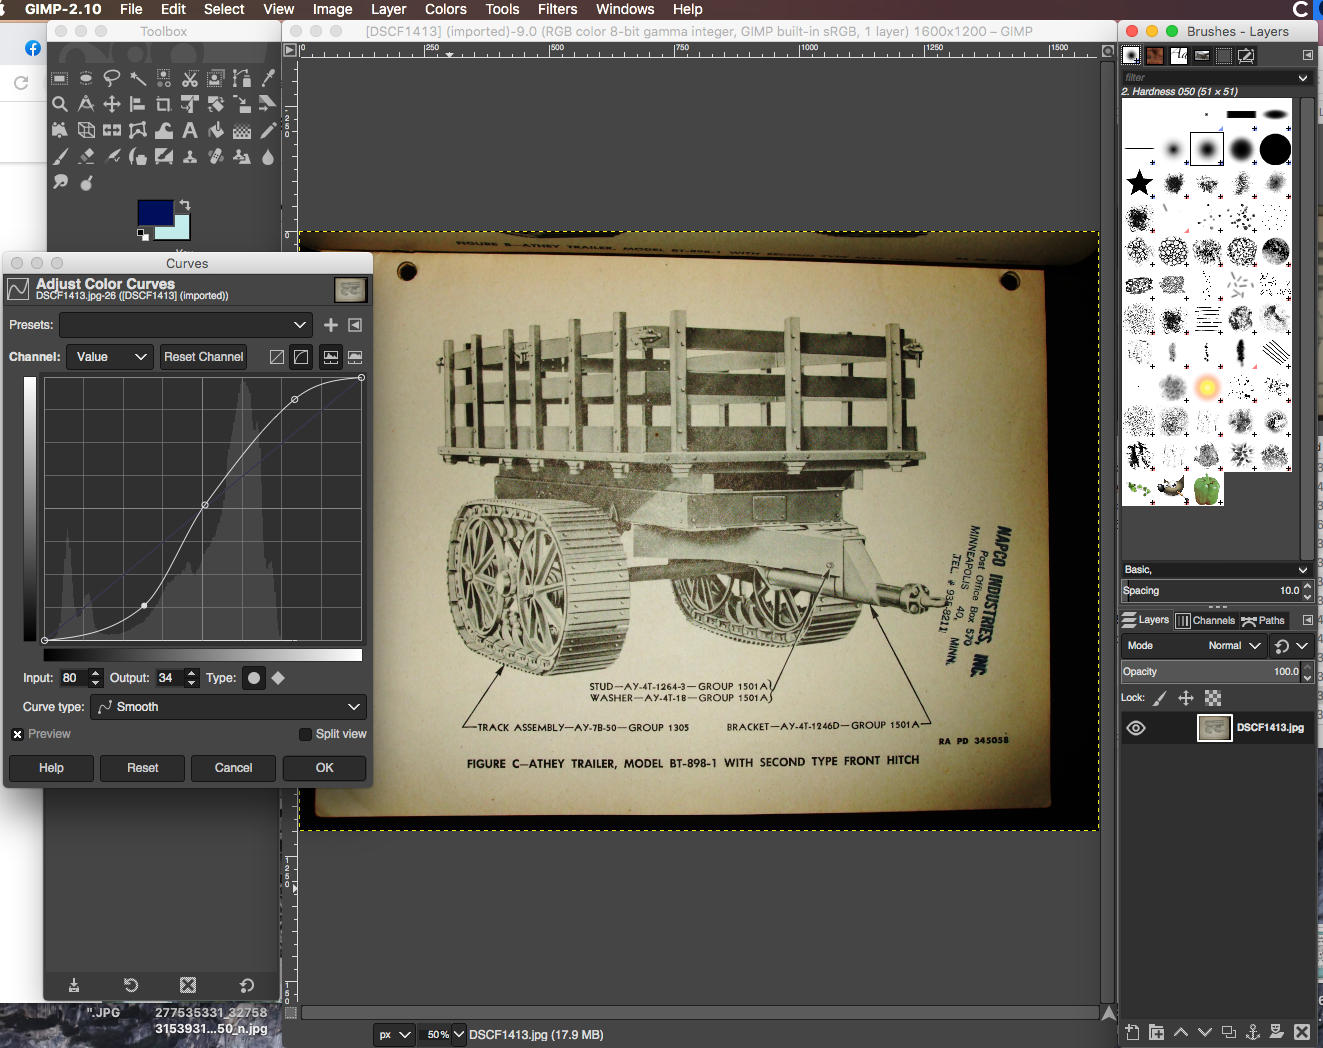This screenshot has width=1323, height=1048.
Task: Create a new layer in Layers panel
Action: pyautogui.click(x=1131, y=1032)
